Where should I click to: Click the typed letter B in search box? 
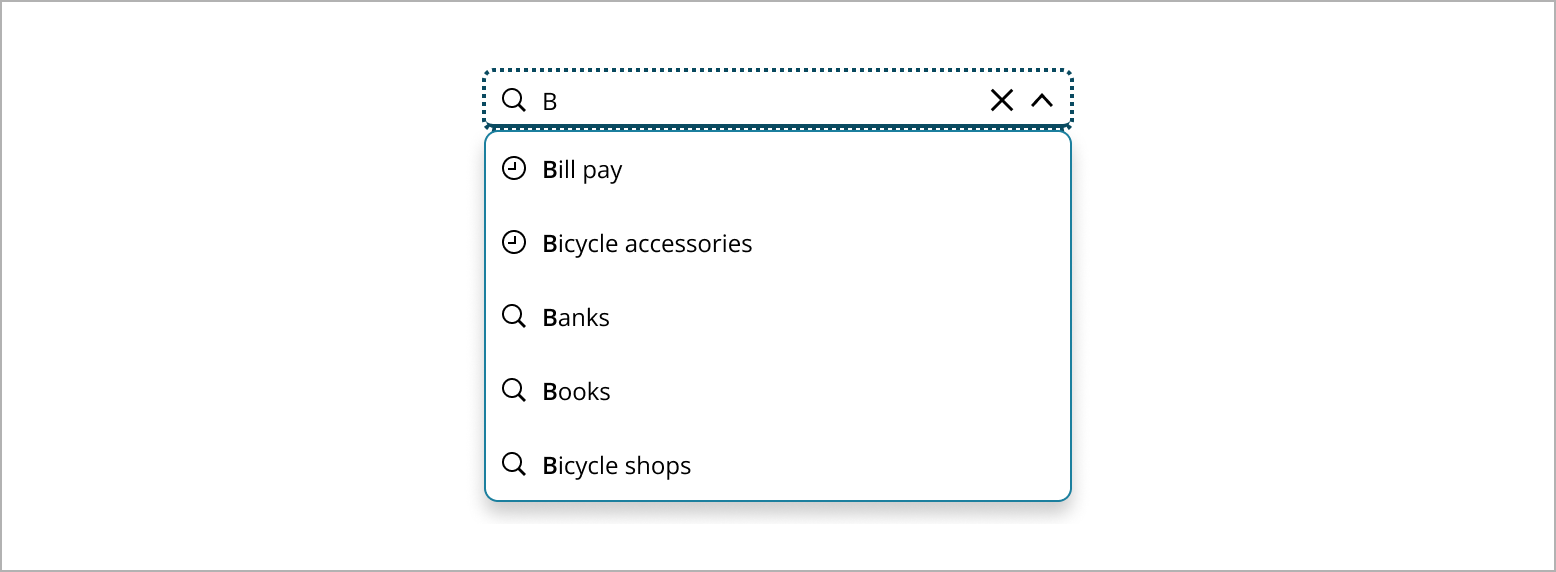(x=549, y=101)
